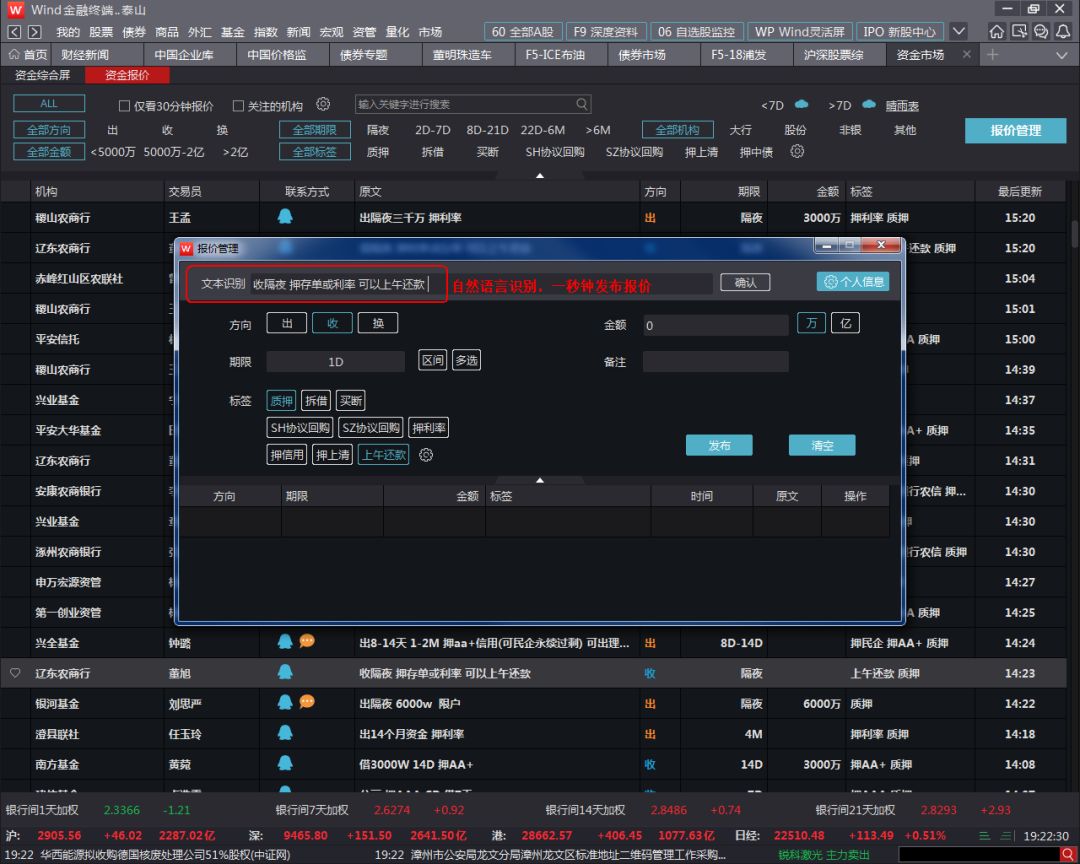Open the 中国企业库 tab
The height and width of the screenshot is (864, 1080).
click(184, 54)
